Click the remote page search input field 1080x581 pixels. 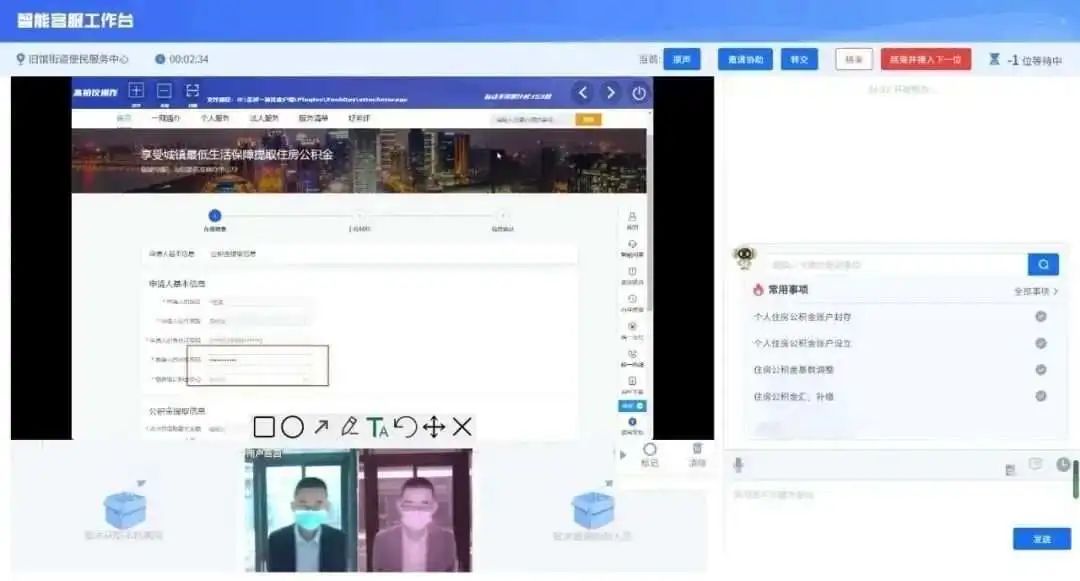[532, 120]
